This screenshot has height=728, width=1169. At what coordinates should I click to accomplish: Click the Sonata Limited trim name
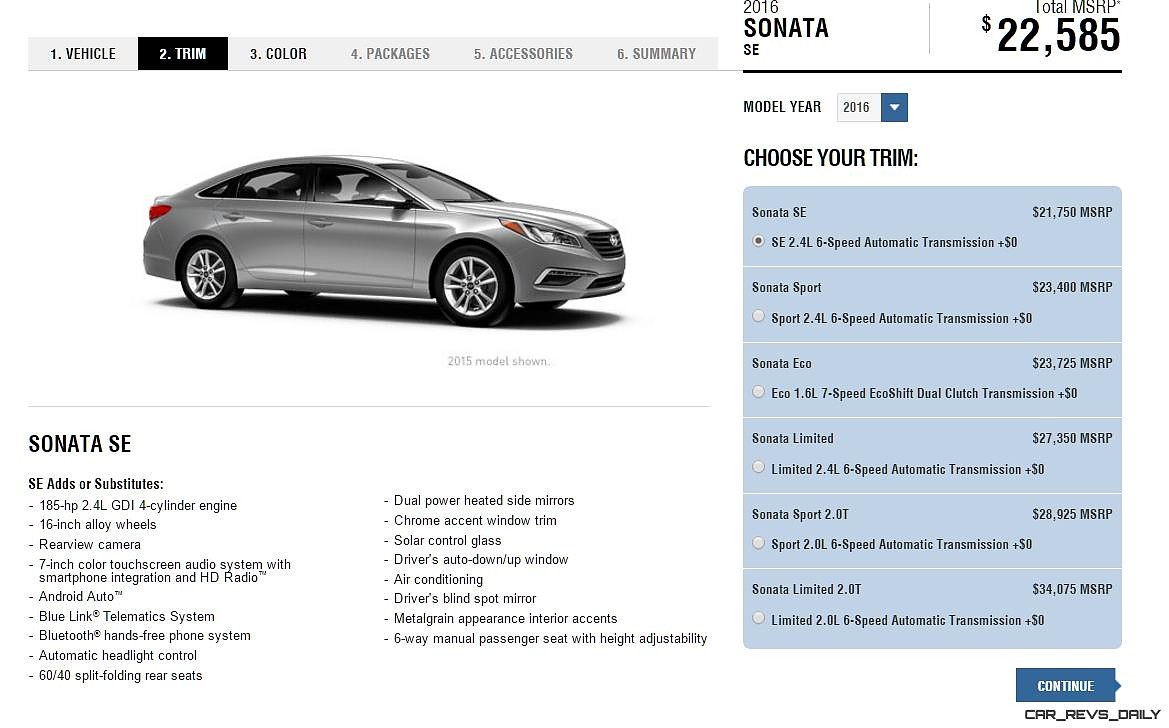point(793,439)
